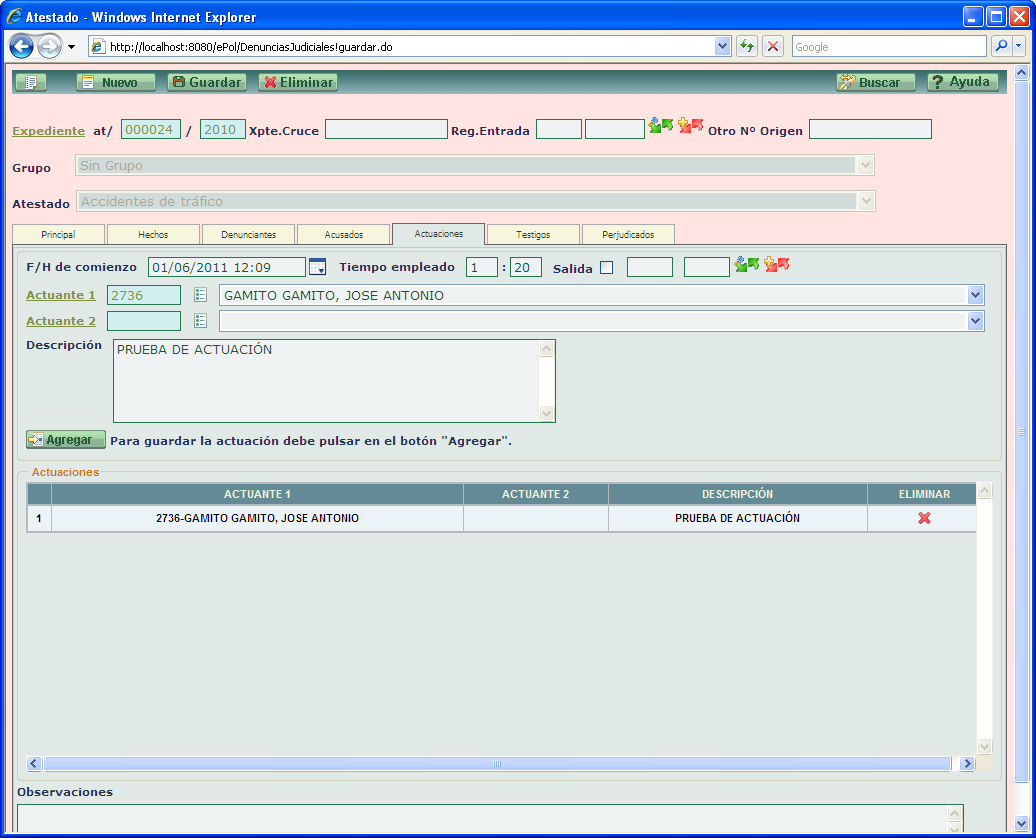Click the lookup icon beside Actuante 1 code
The image size is (1036, 838).
click(x=200, y=295)
